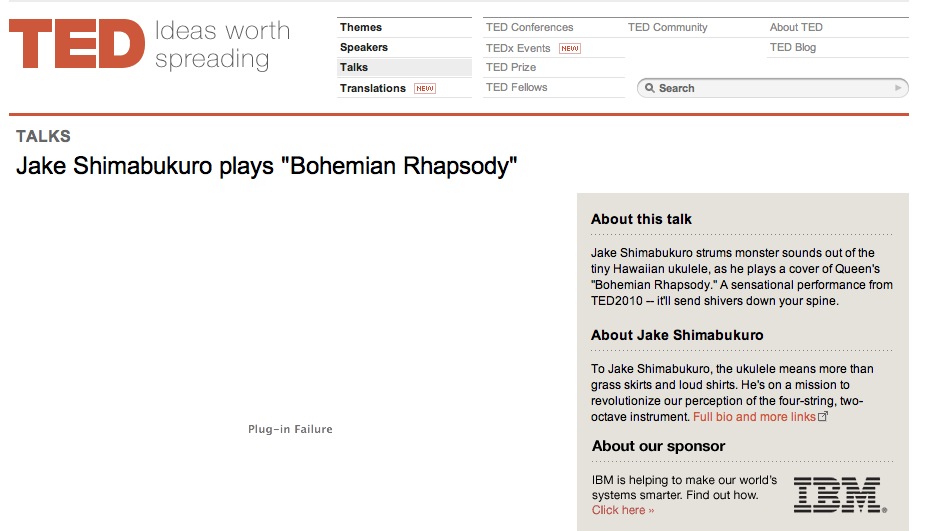Viewport: 930px width, 531px height.
Task: Click the external link icon after bio link
Action: pyautogui.click(x=823, y=416)
